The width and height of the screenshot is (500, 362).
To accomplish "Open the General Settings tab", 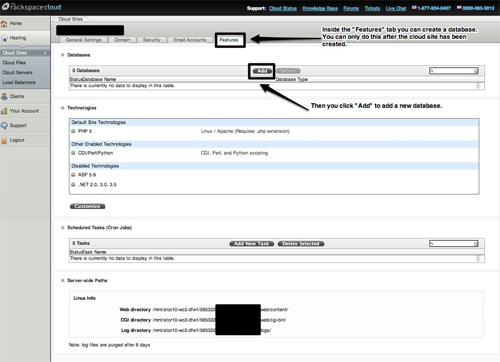I will [83, 40].
